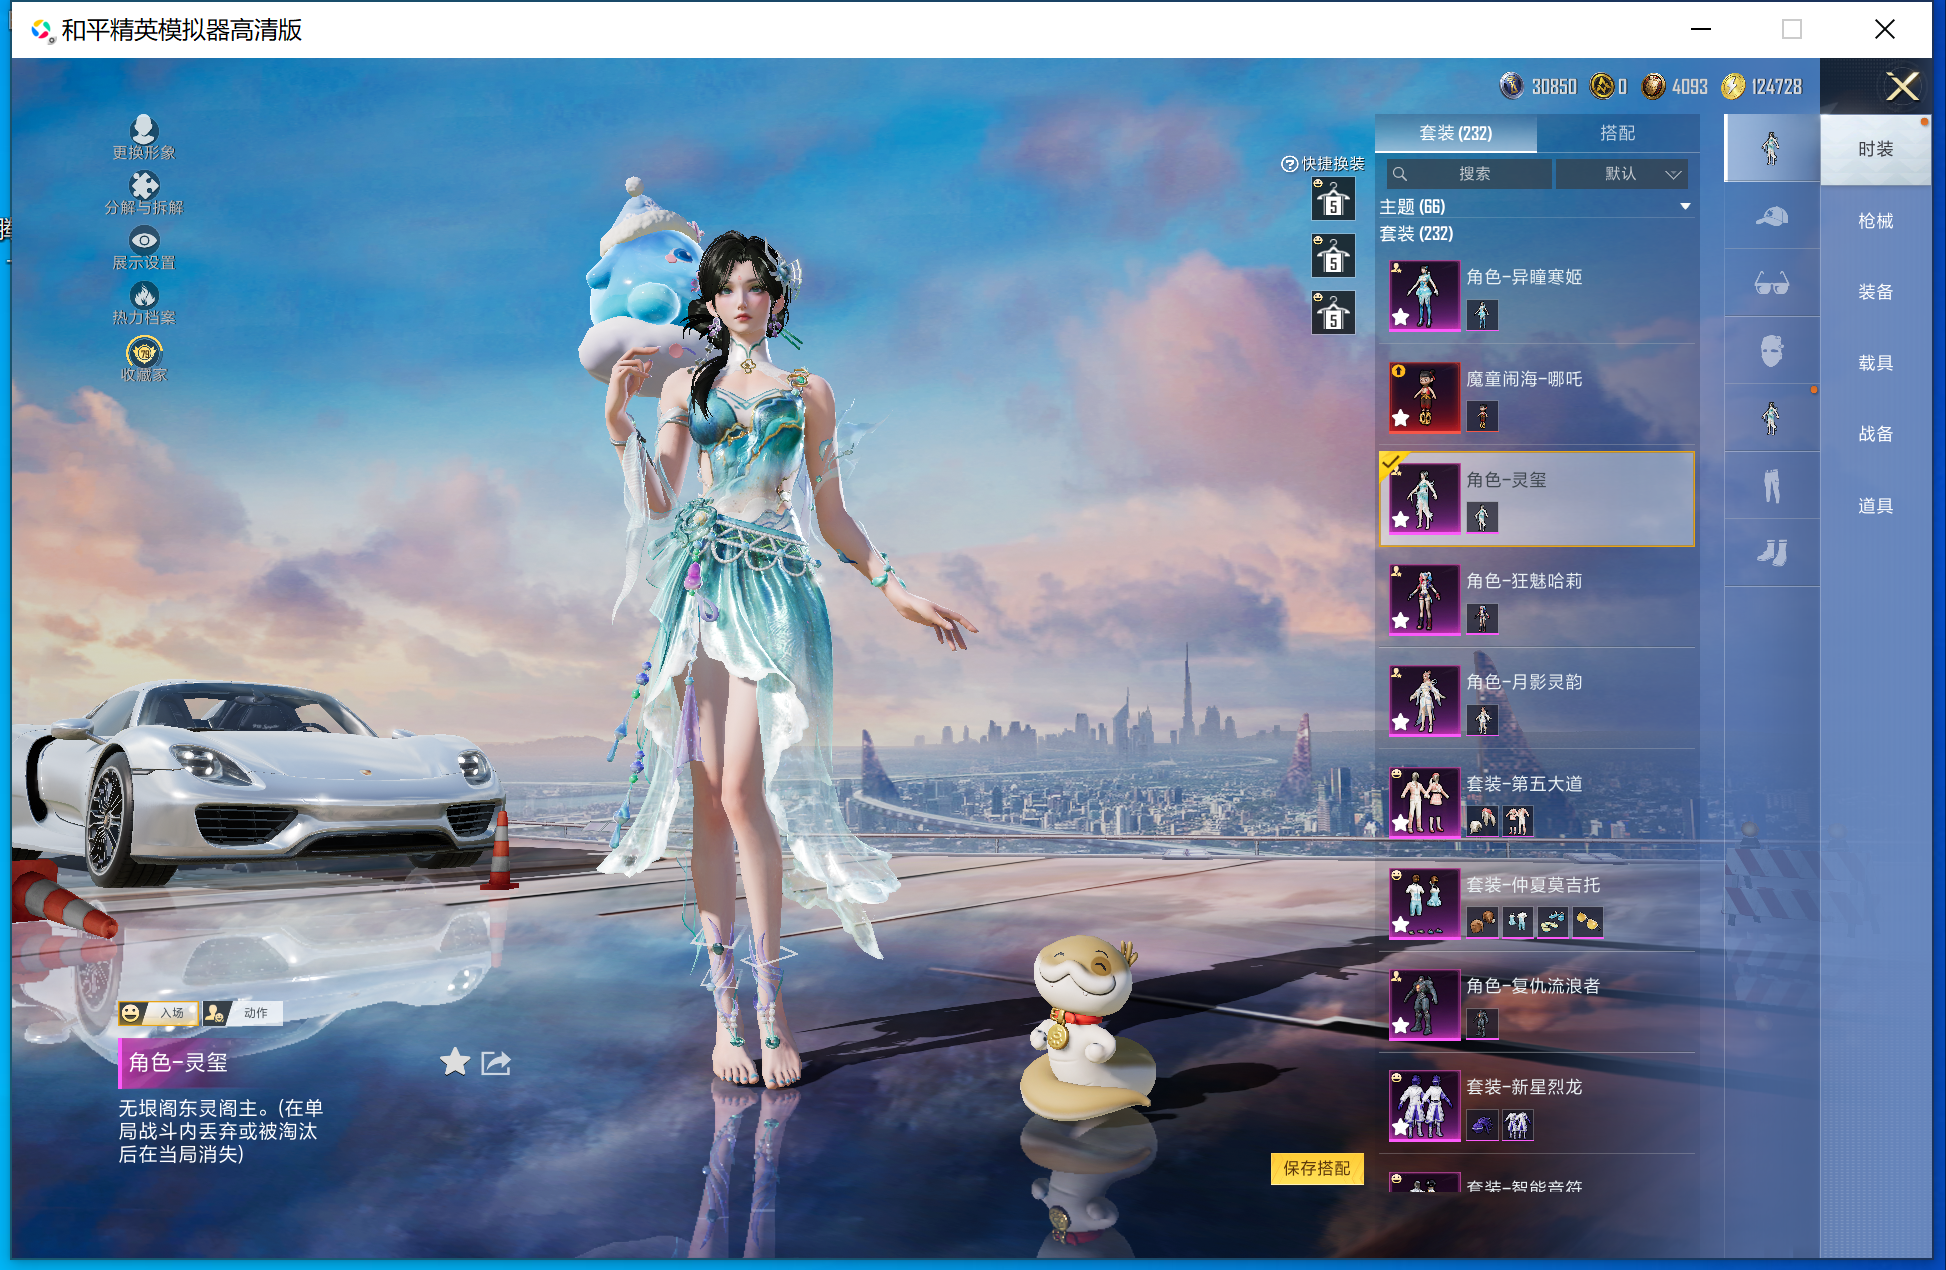Image resolution: width=1946 pixels, height=1270 pixels.
Task: Open the 收藏家 collector badge icon
Action: pyautogui.click(x=144, y=352)
